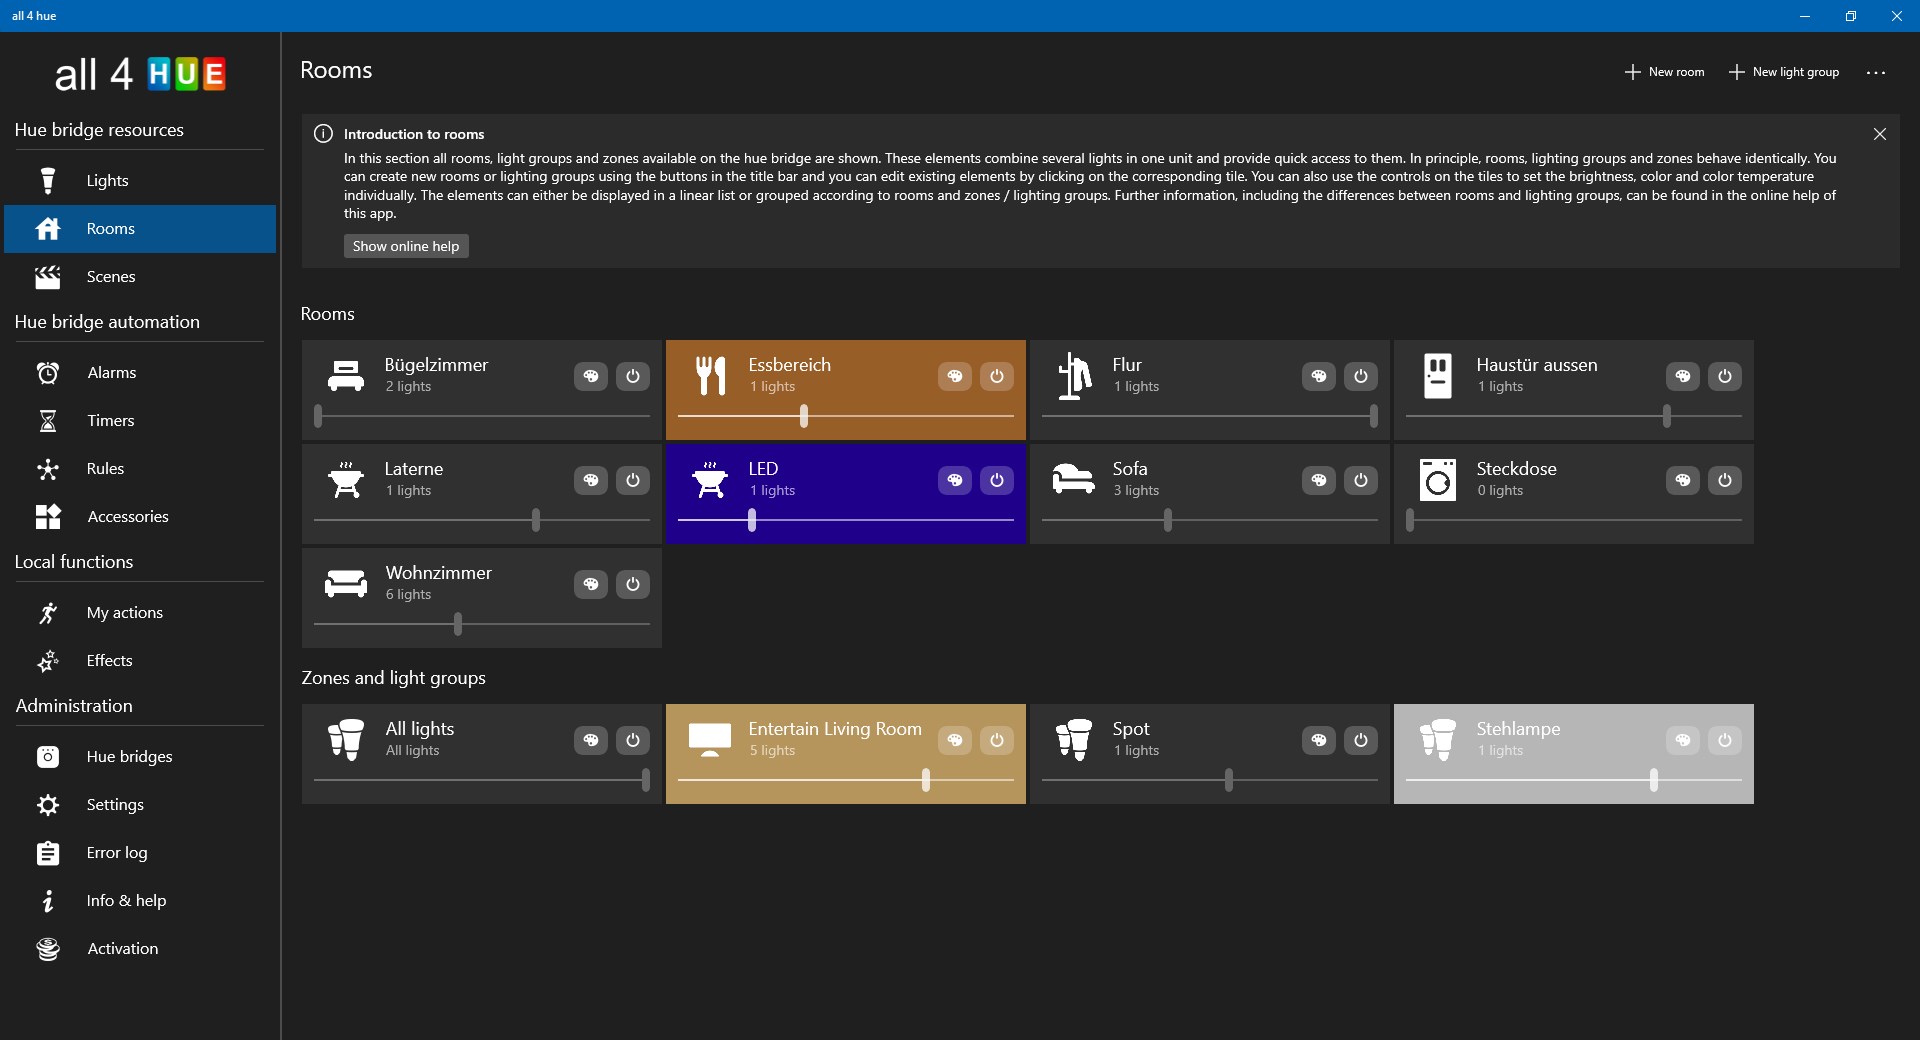Select the Scenes section
The image size is (1920, 1040).
[110, 276]
